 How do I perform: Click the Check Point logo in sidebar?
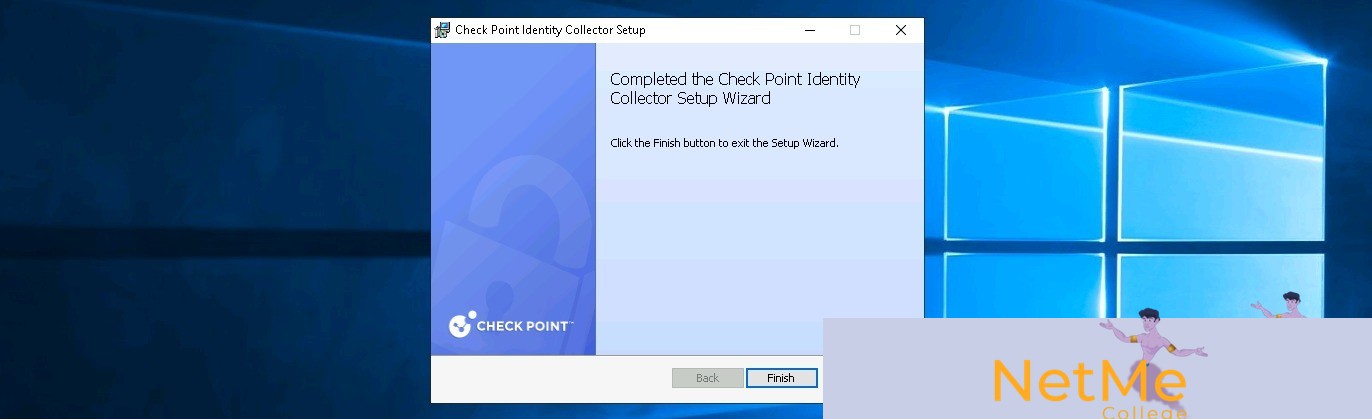pyautogui.click(x=511, y=325)
